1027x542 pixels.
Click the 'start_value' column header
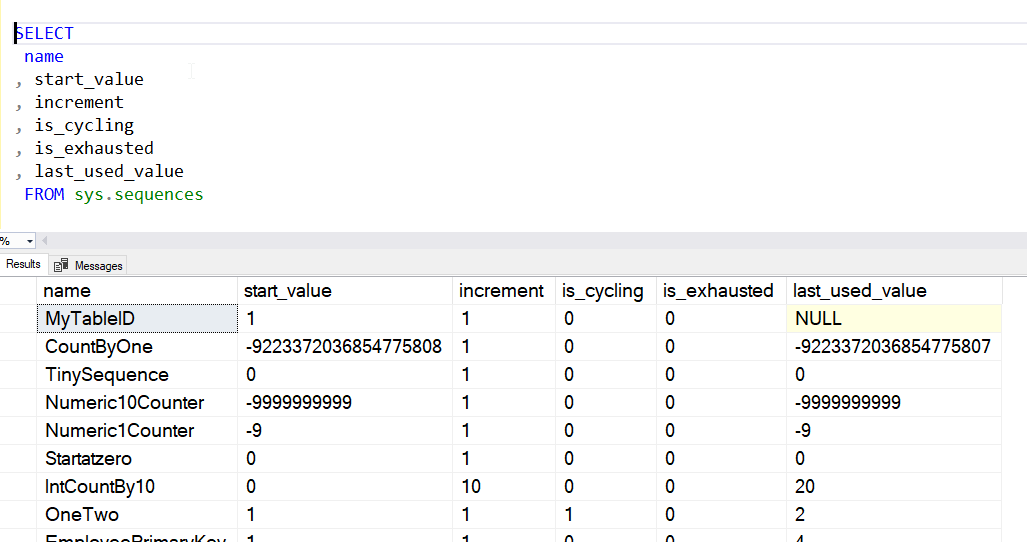tap(288, 291)
